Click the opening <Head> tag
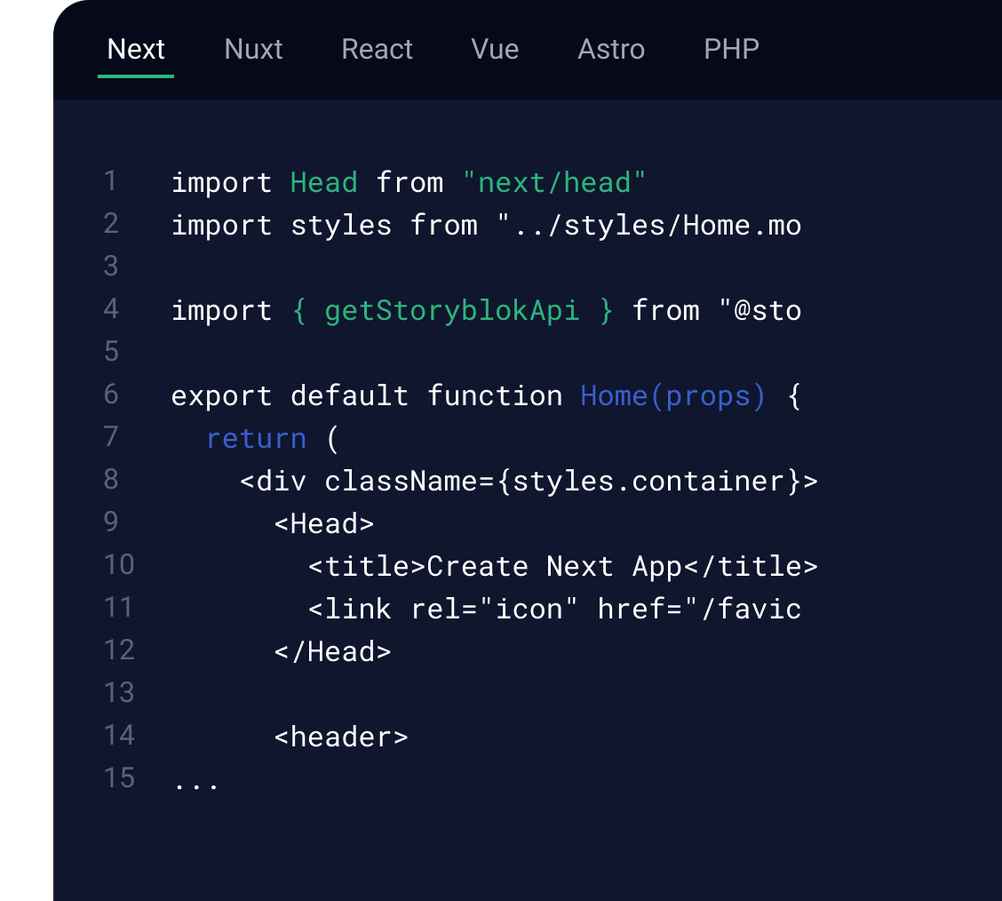 (x=324, y=524)
